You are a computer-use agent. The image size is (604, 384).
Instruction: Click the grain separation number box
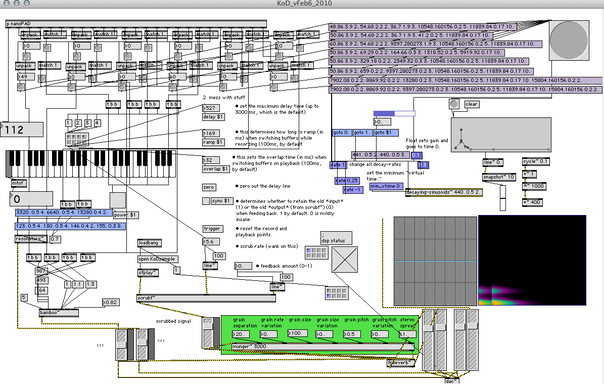pyautogui.click(x=241, y=334)
